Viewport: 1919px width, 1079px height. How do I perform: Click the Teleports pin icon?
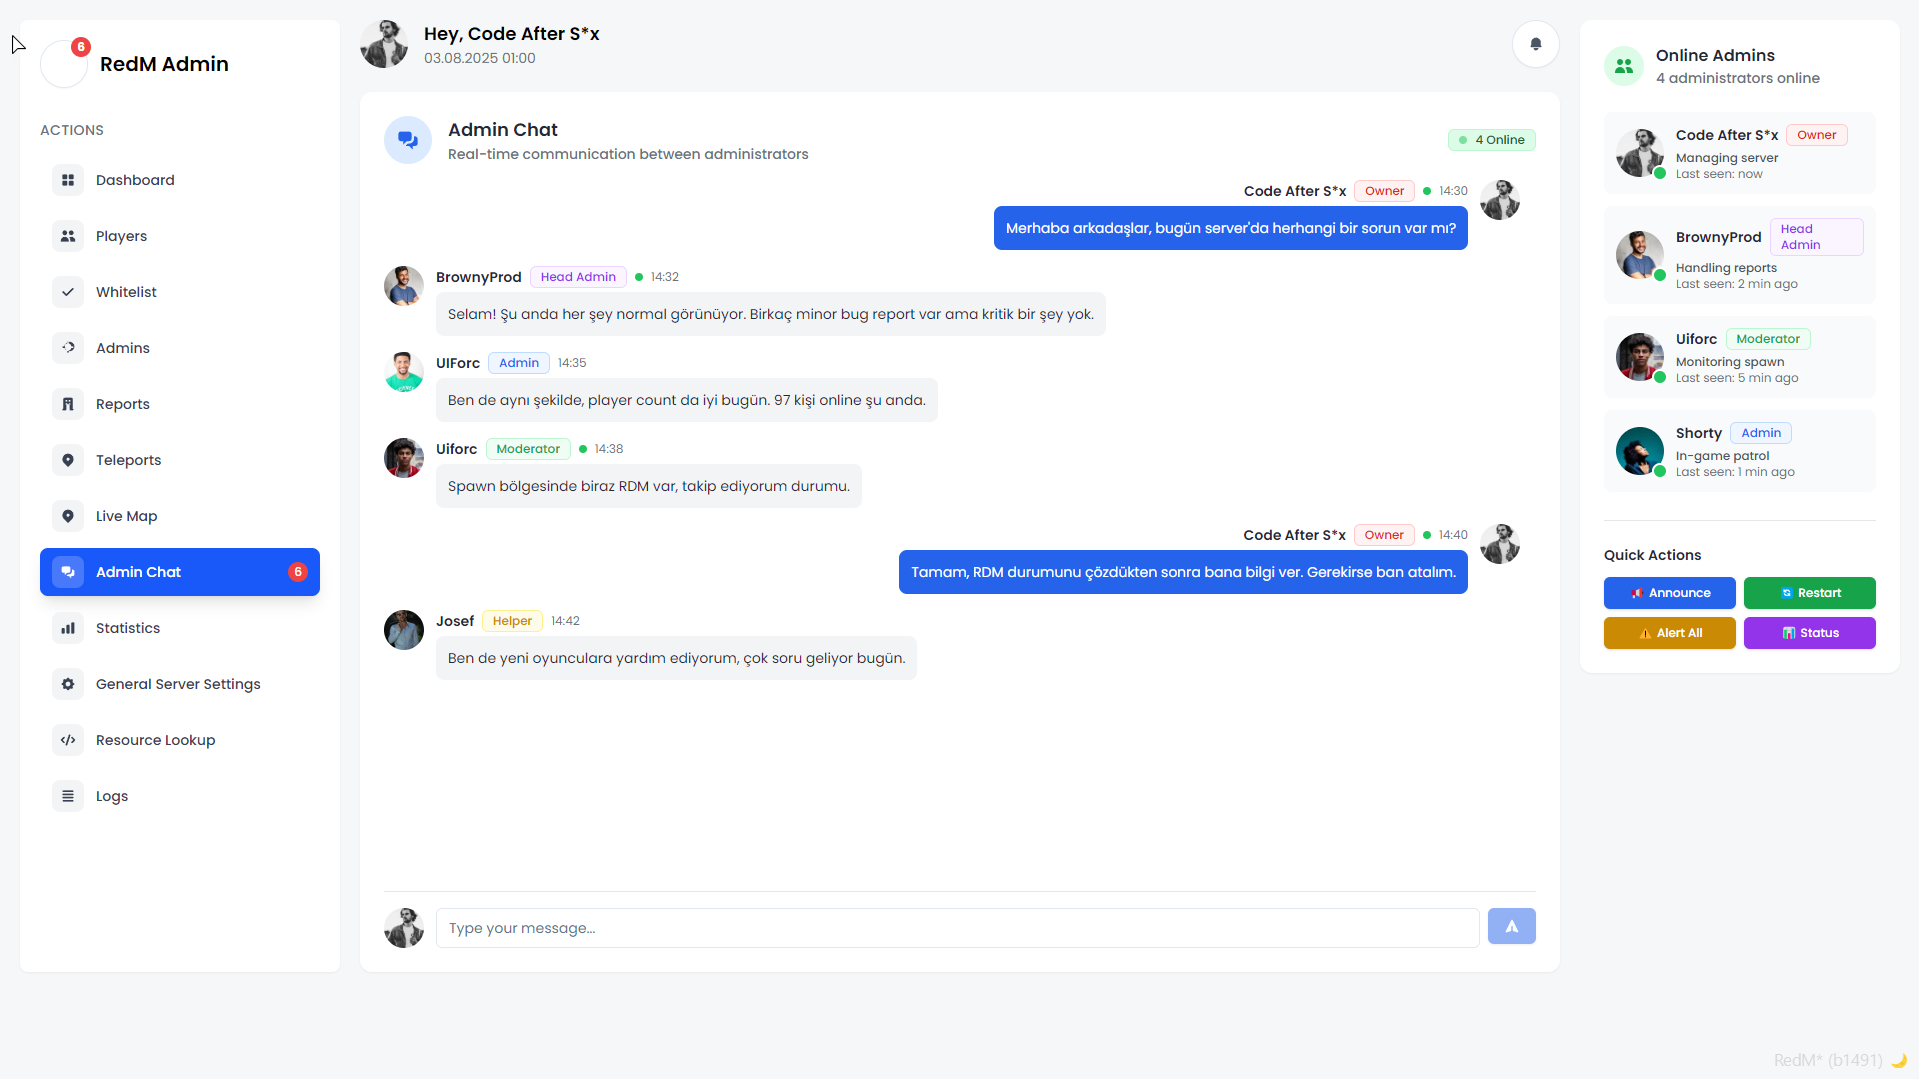68,460
